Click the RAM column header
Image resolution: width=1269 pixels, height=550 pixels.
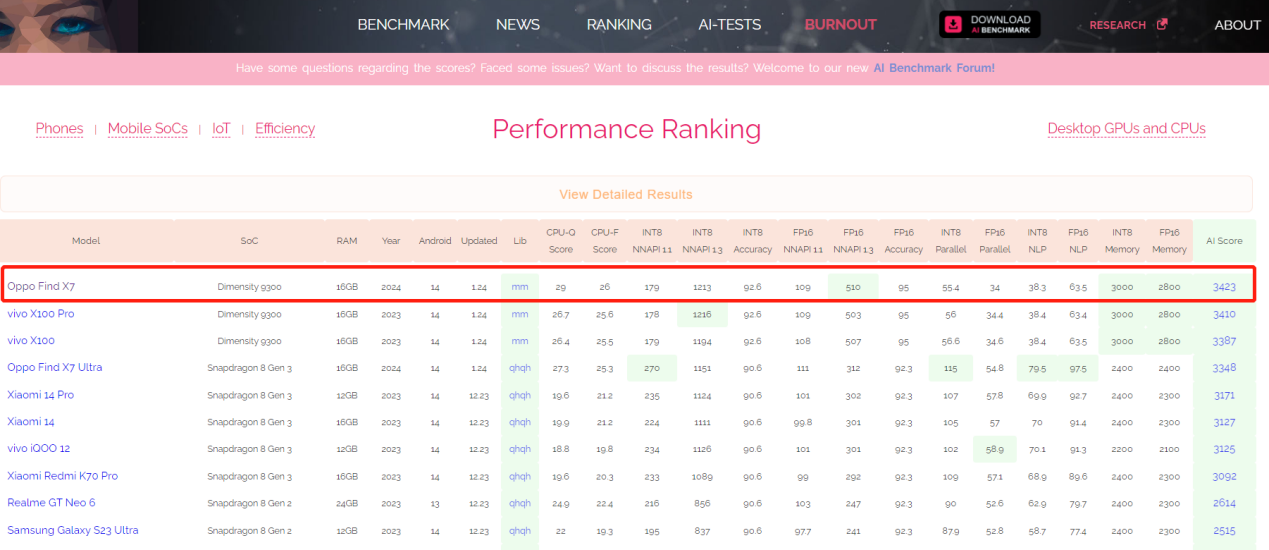pos(347,241)
